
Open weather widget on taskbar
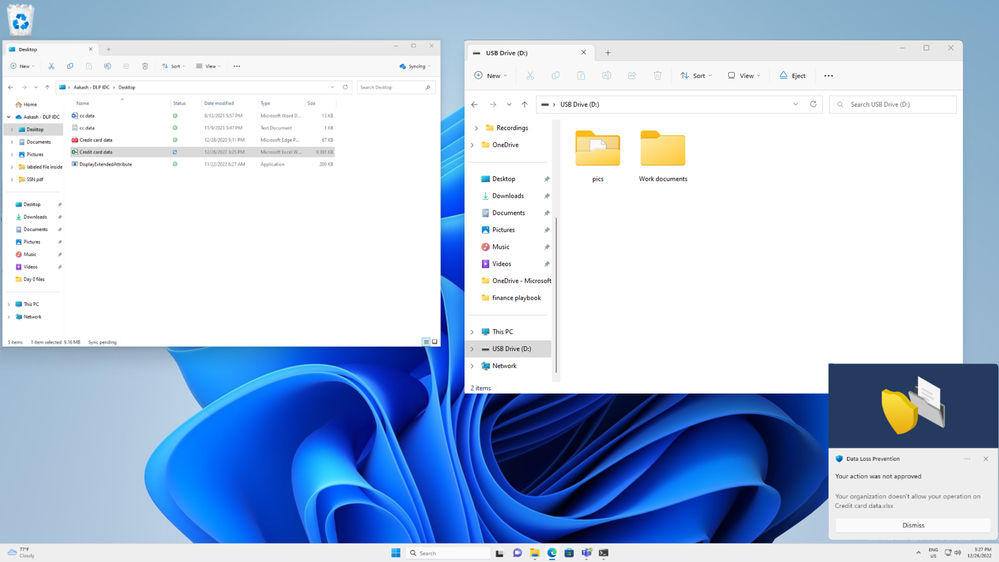point(21,552)
